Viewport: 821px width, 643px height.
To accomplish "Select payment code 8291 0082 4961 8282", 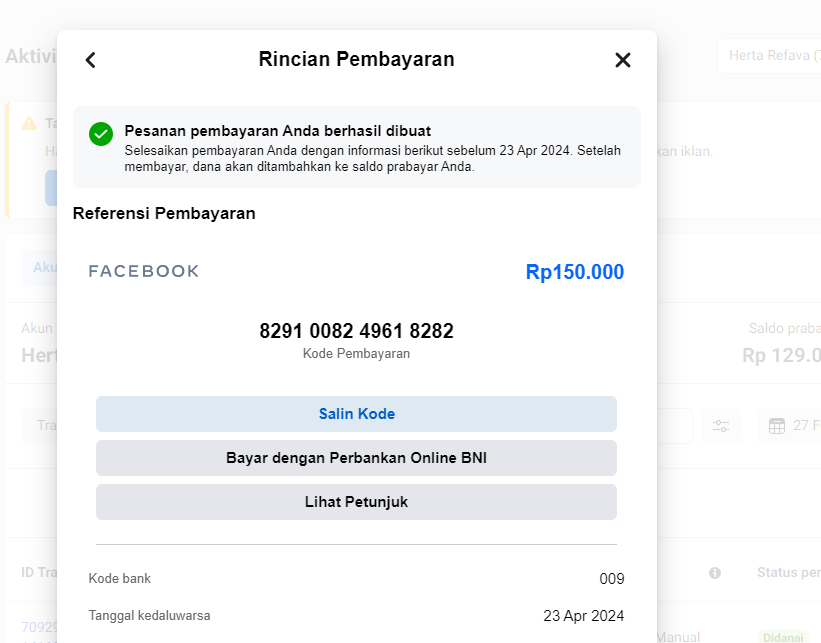I will pyautogui.click(x=356, y=331).
